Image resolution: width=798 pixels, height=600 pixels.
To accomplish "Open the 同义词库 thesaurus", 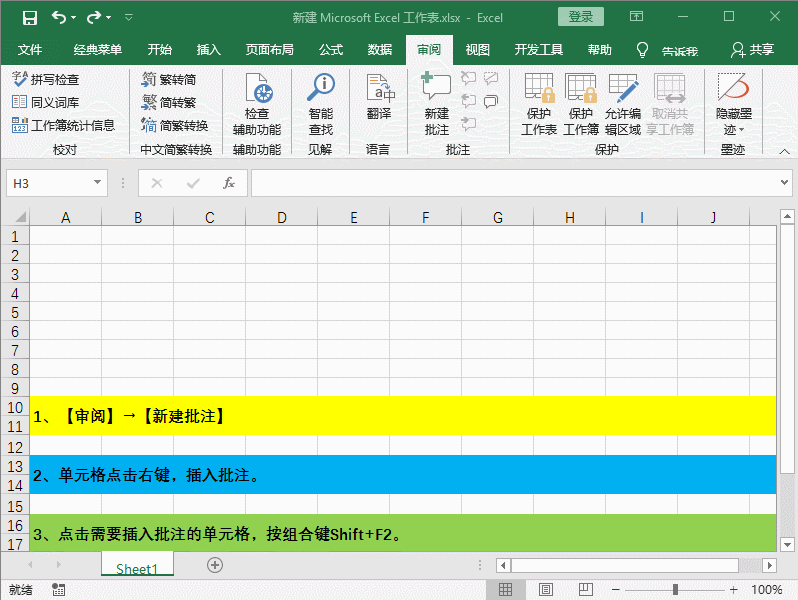I will tap(45, 102).
